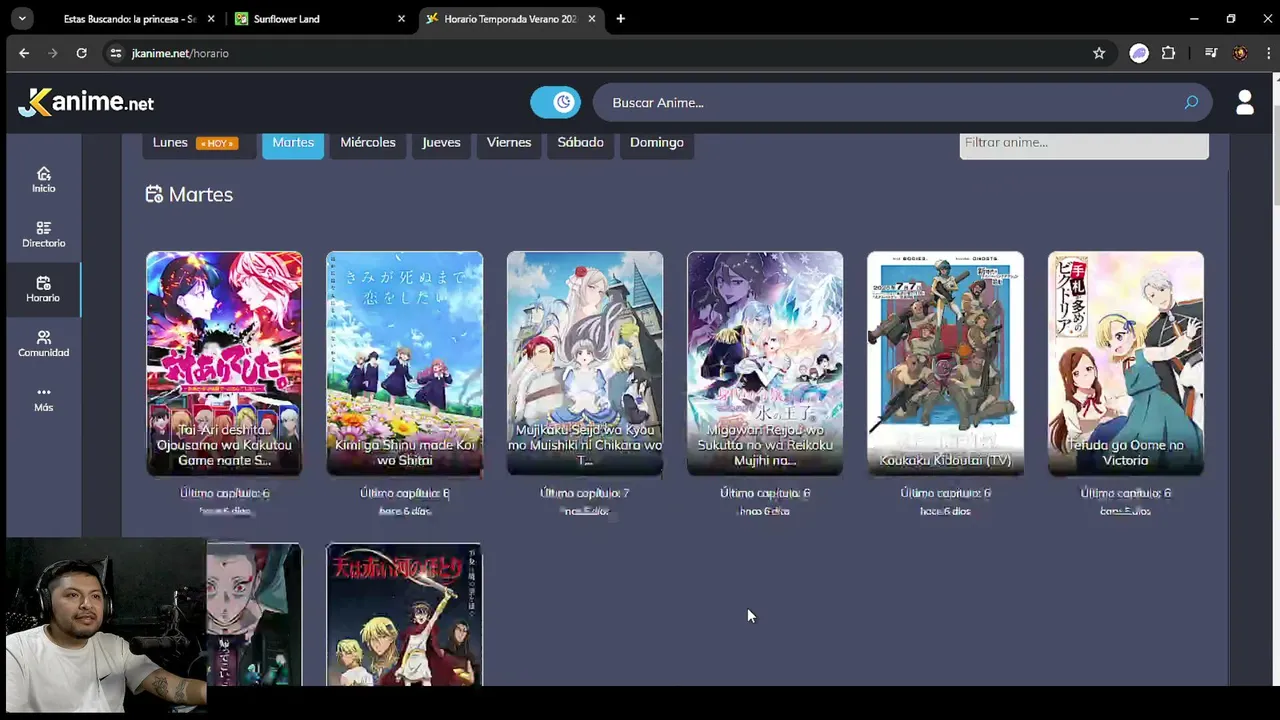Image resolution: width=1280 pixels, height=720 pixels.
Task: Open the Directorio sidebar icon
Action: point(43,234)
